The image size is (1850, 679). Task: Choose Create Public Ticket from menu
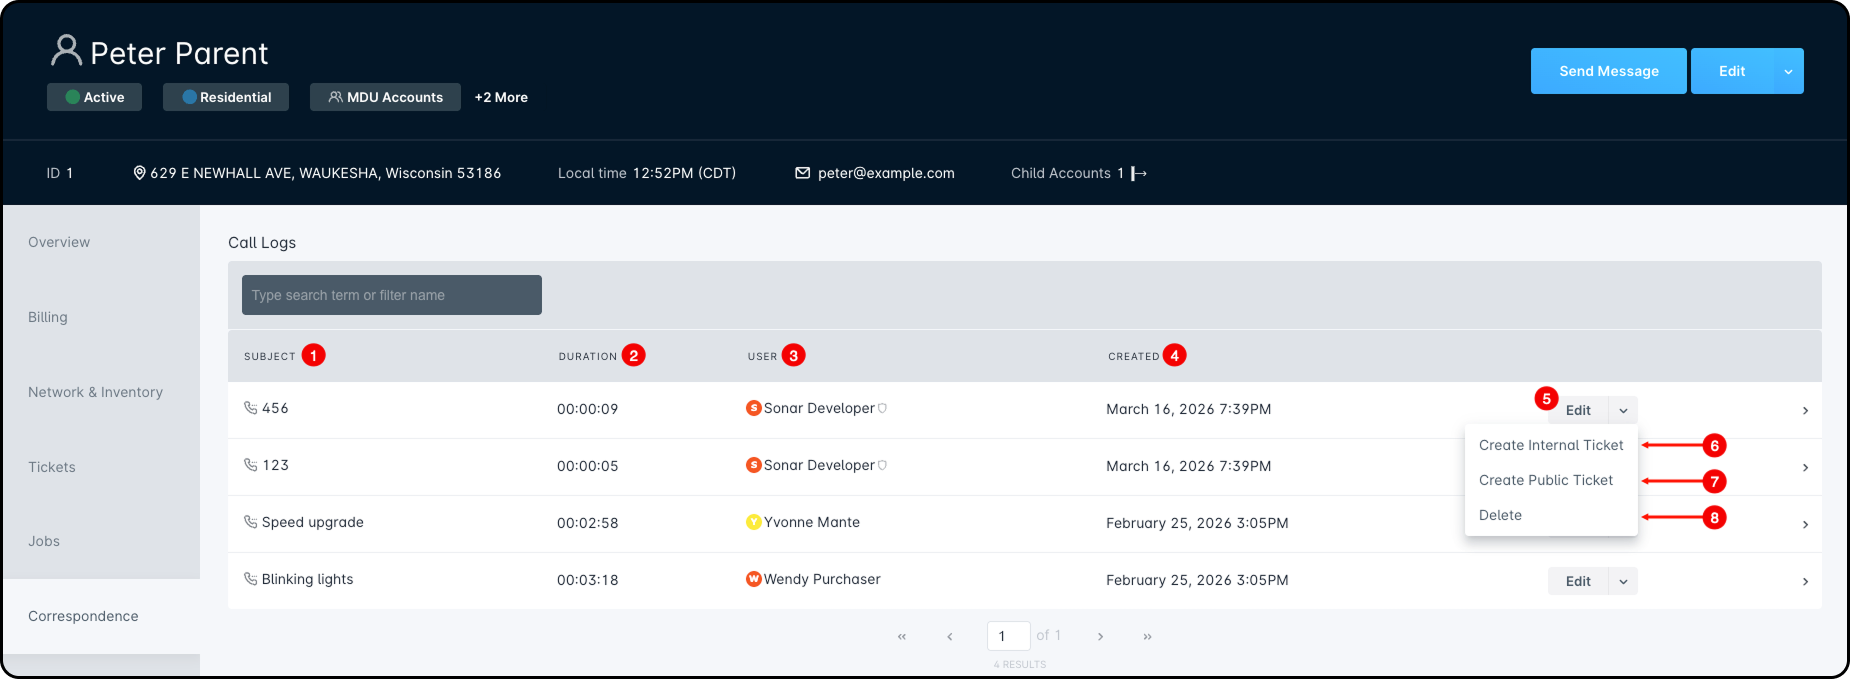1545,480
